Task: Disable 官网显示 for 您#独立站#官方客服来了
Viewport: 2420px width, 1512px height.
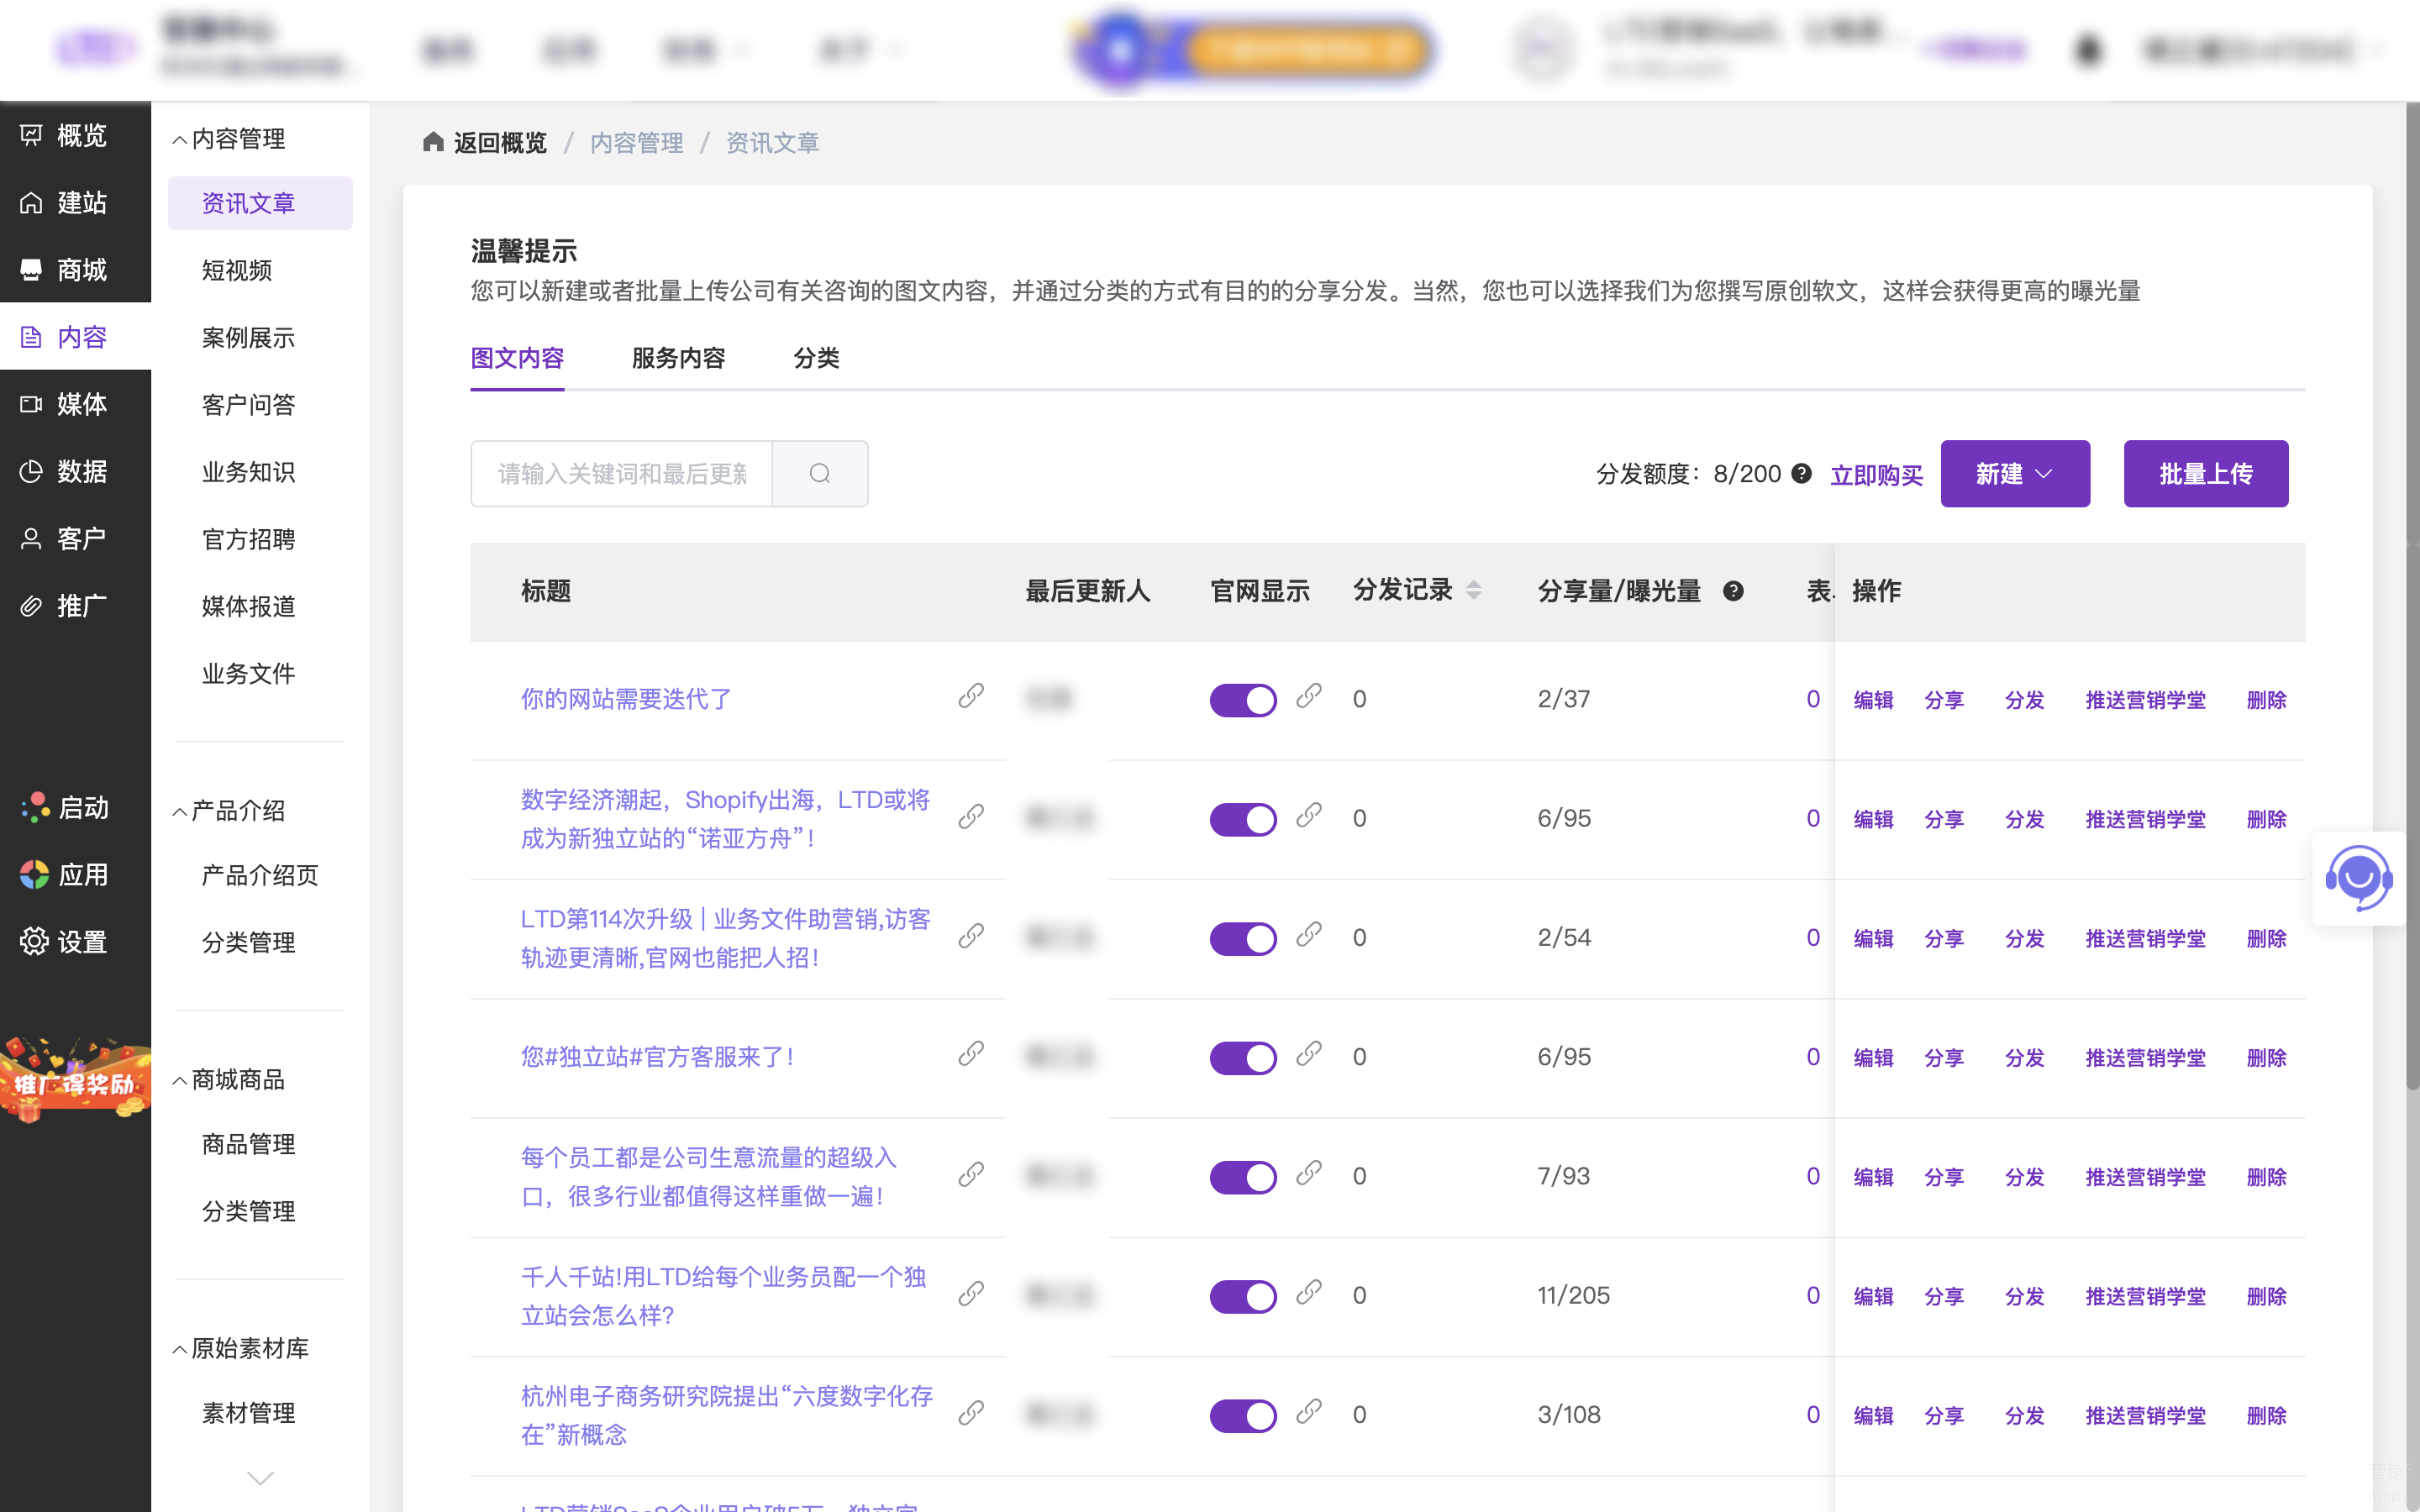Action: click(x=1242, y=1057)
